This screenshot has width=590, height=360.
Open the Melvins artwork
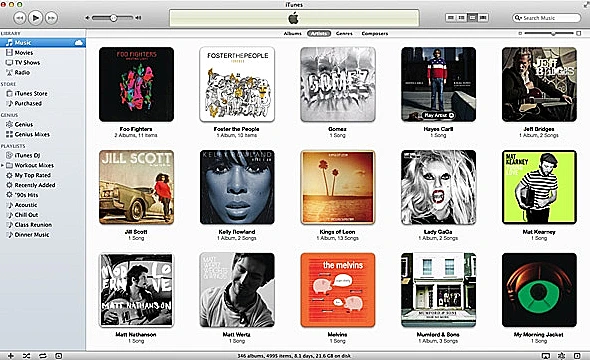338,290
